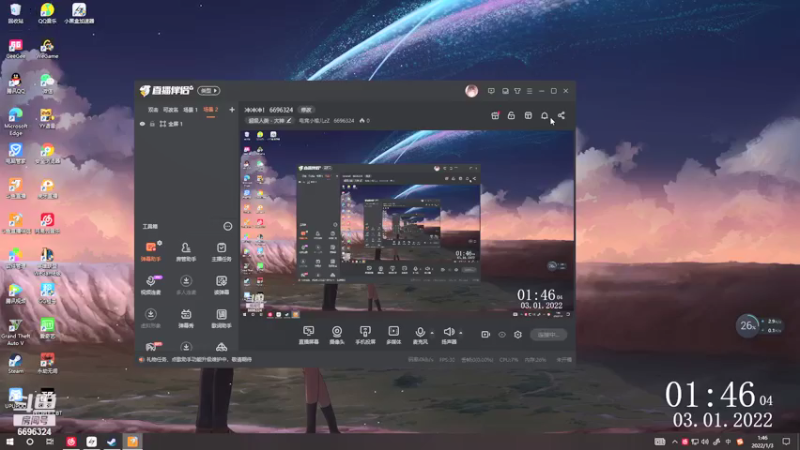Open the Windows Start menu
This screenshot has height=450, width=800.
[x=9, y=442]
